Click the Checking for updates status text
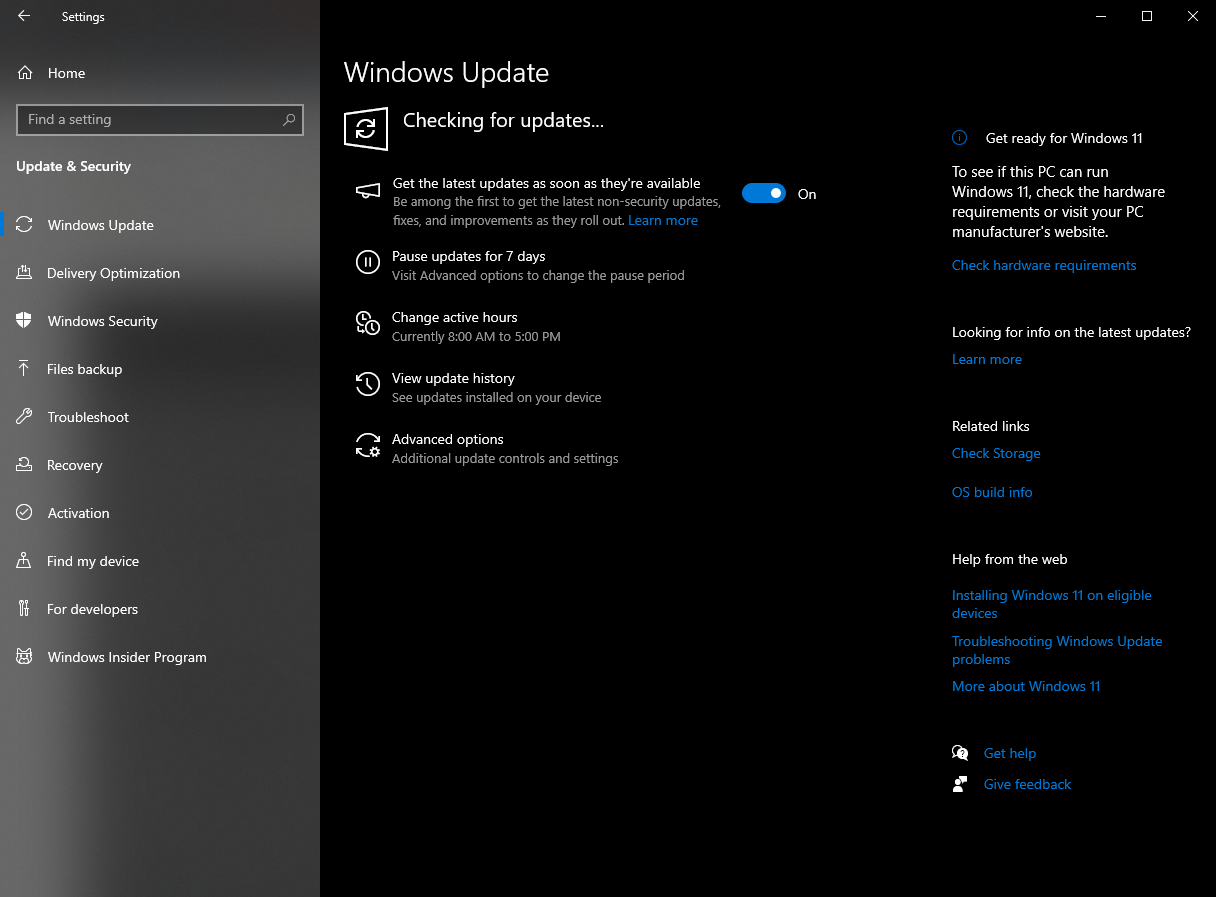The width and height of the screenshot is (1216, 897). click(x=503, y=121)
